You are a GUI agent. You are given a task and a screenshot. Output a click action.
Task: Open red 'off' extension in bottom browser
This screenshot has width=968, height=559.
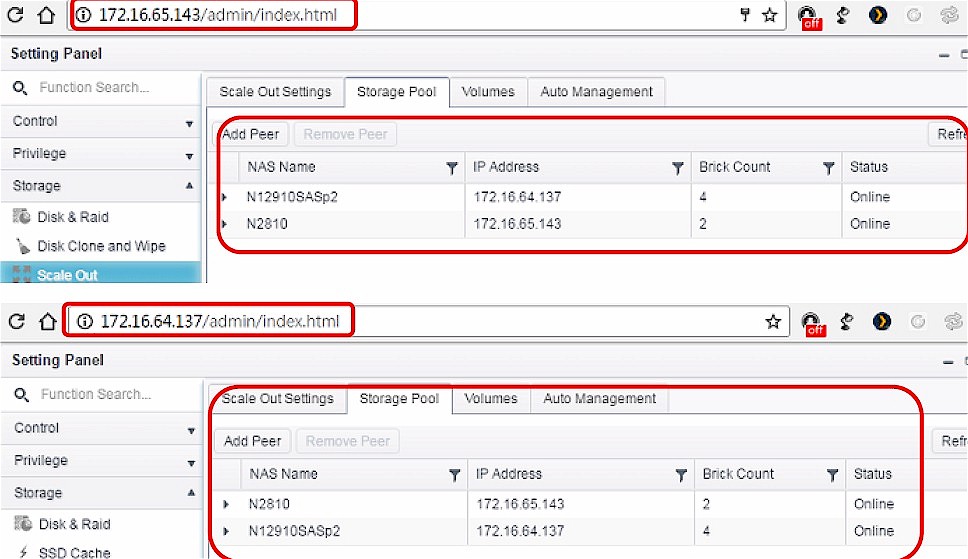pos(812,323)
